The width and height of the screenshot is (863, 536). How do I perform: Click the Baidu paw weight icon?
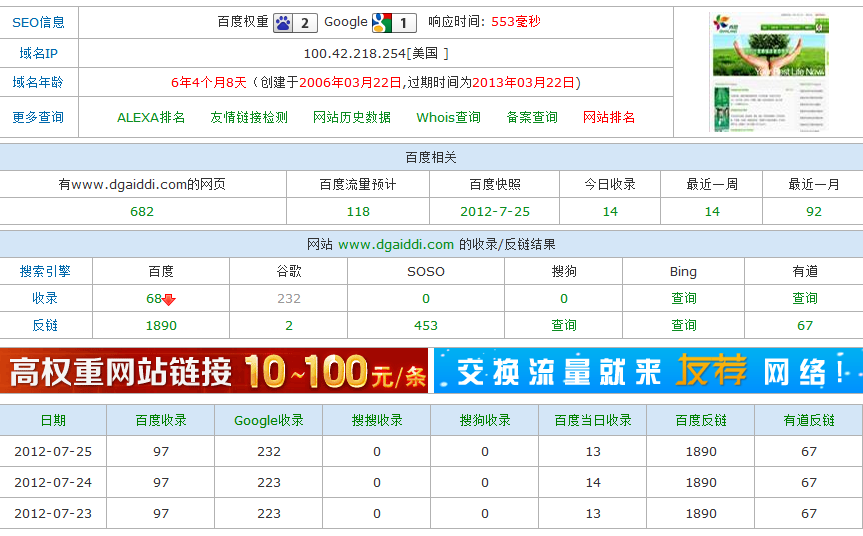click(284, 23)
